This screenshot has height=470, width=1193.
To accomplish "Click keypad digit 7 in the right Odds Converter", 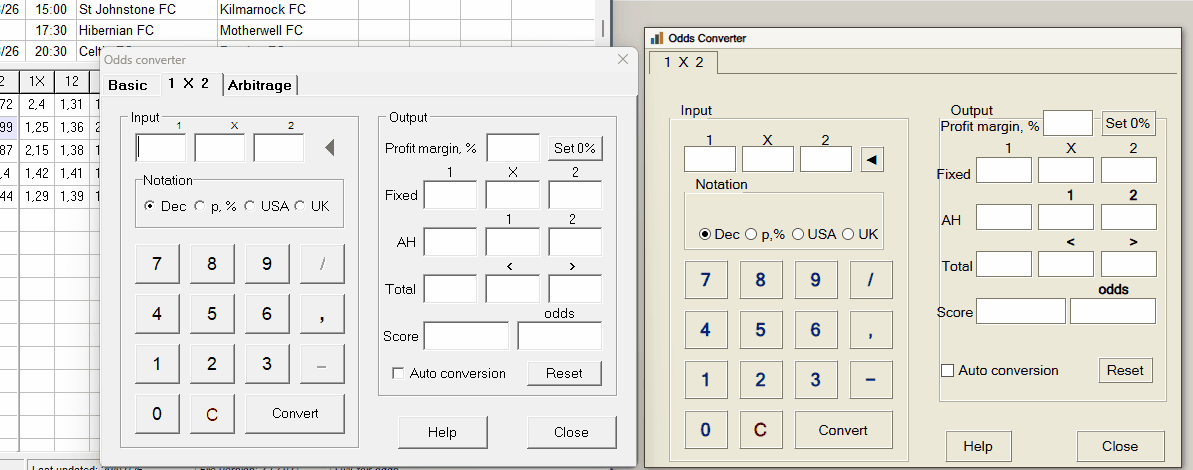I will [705, 280].
